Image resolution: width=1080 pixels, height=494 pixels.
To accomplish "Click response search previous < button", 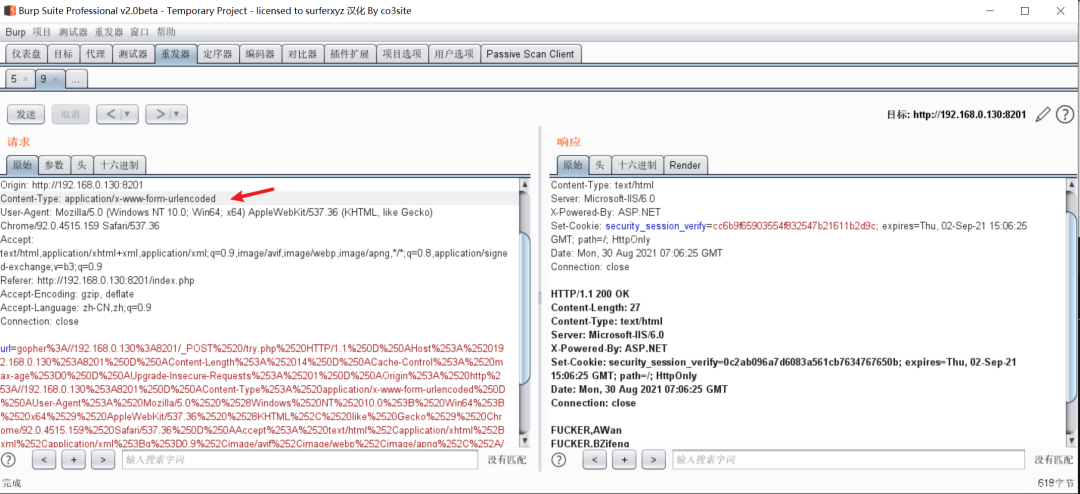I will (594, 460).
